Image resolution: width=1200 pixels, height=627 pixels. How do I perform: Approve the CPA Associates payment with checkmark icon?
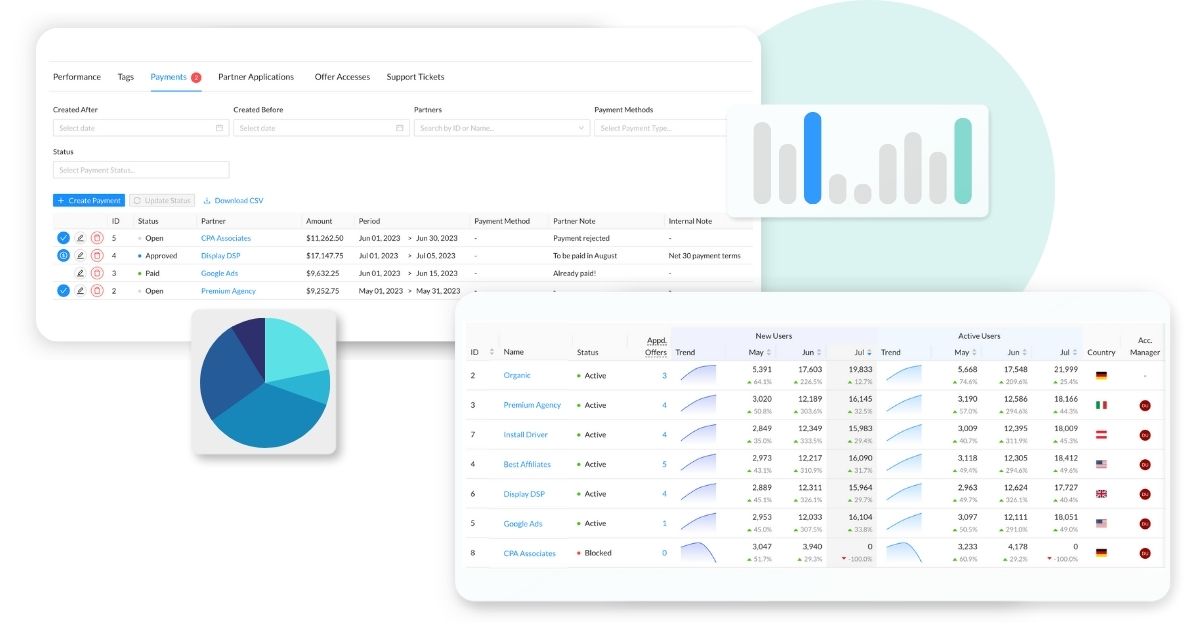click(63, 238)
